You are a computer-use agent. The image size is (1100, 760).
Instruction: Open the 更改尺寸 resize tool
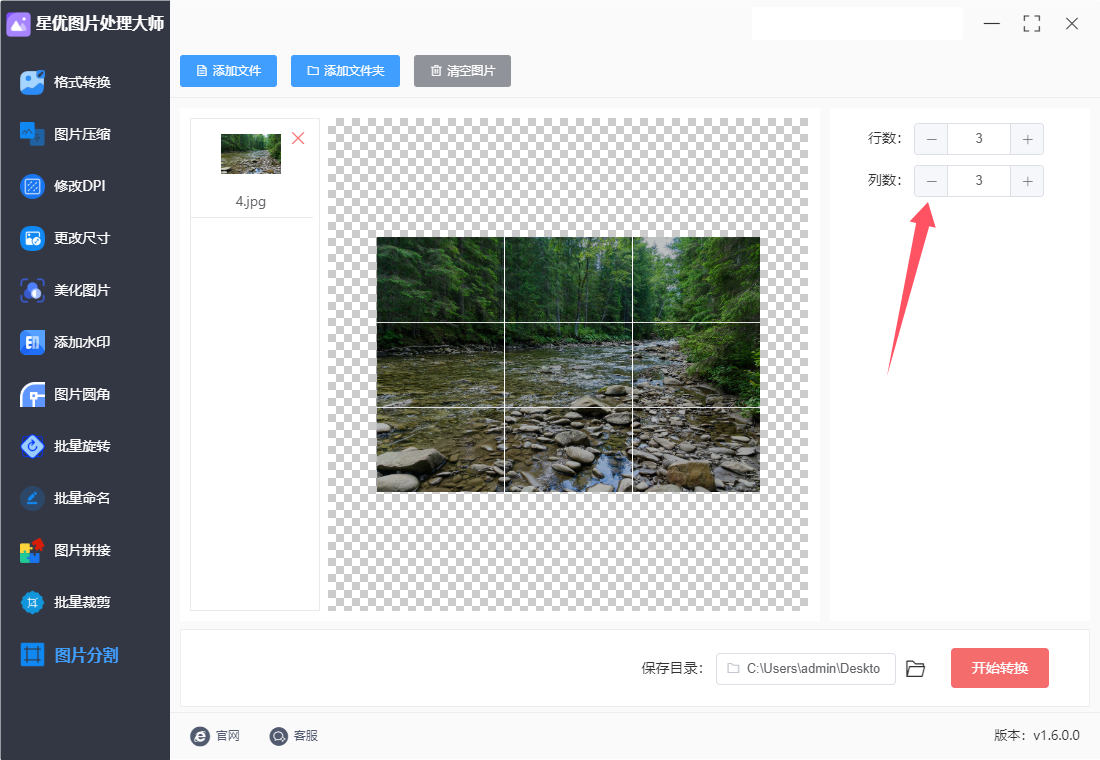pyautogui.click(x=65, y=238)
